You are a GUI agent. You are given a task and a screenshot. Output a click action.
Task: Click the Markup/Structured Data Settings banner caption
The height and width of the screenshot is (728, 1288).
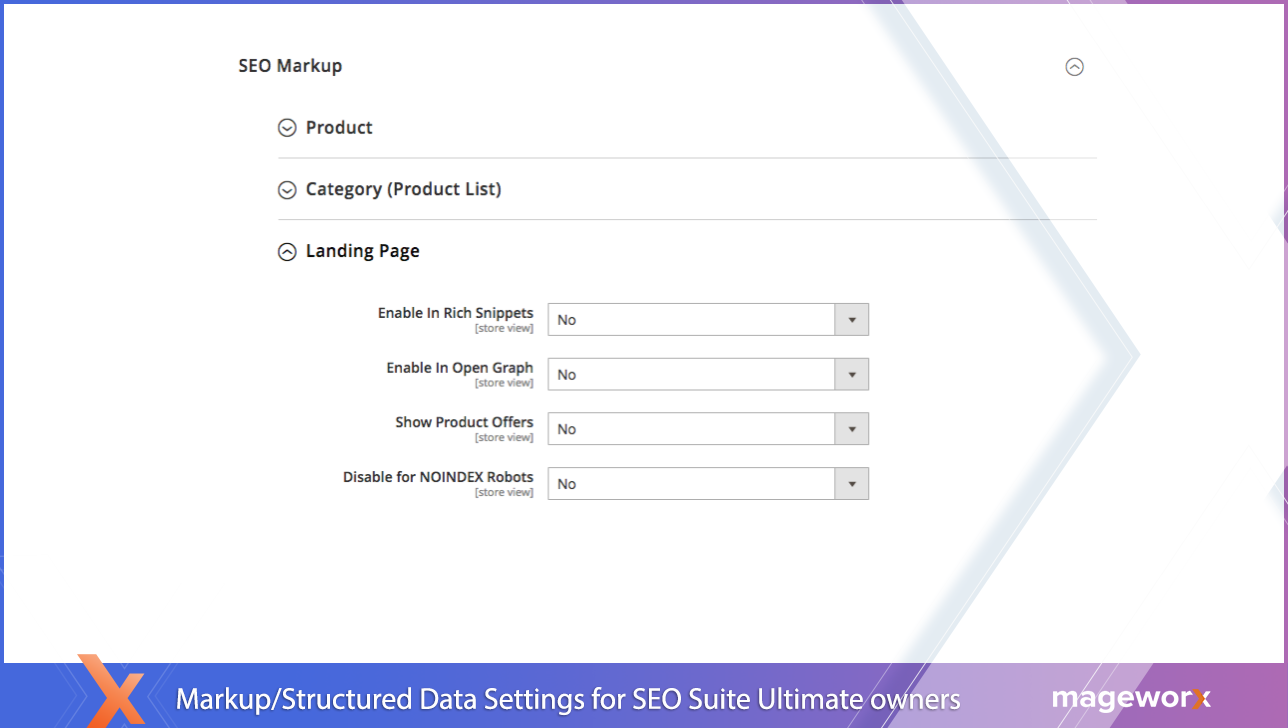(568, 699)
